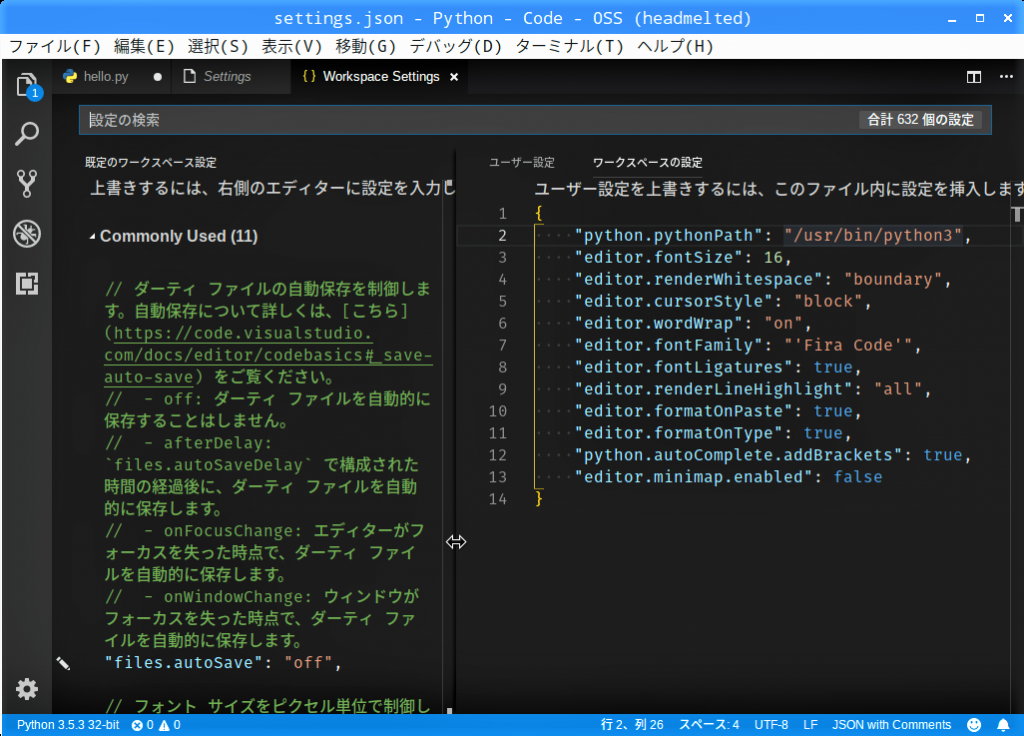The width and height of the screenshot is (1024, 736).
Task: Switch to the hello.py tab
Action: (105, 77)
